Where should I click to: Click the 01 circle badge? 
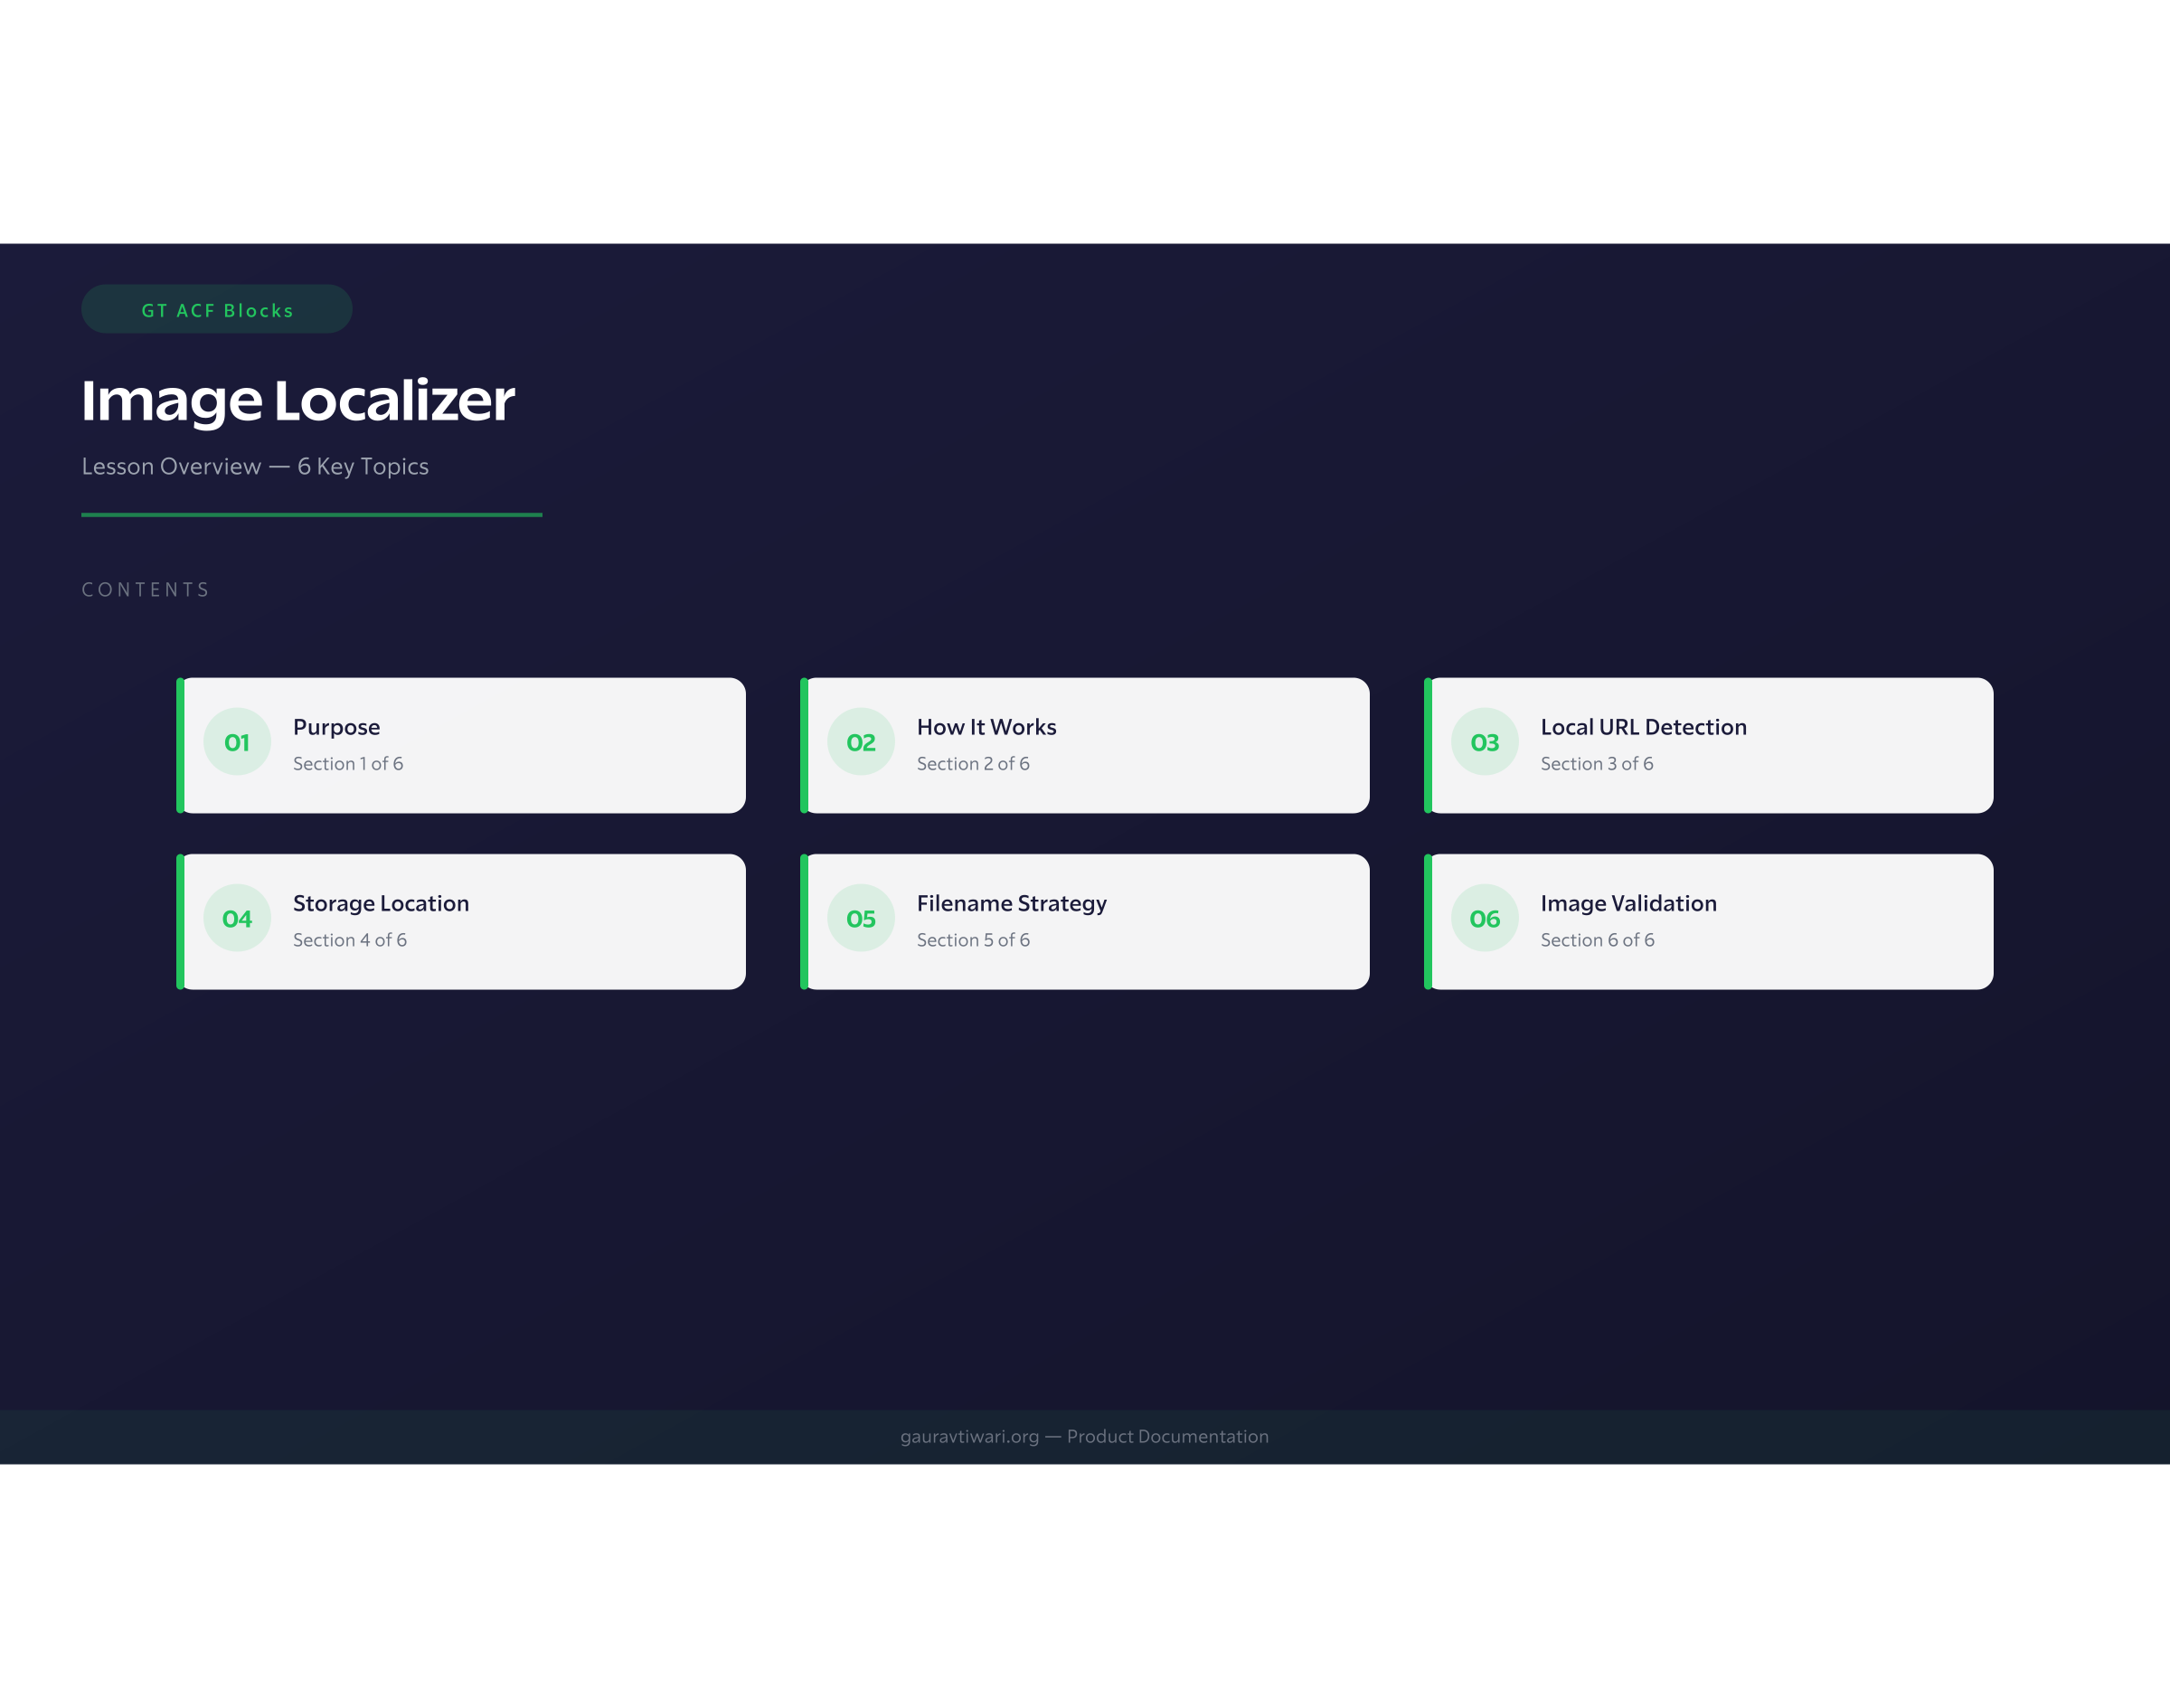[x=237, y=742]
